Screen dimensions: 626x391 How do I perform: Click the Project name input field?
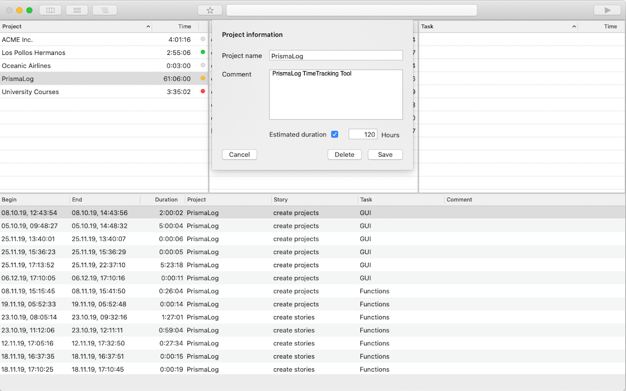pyautogui.click(x=336, y=56)
